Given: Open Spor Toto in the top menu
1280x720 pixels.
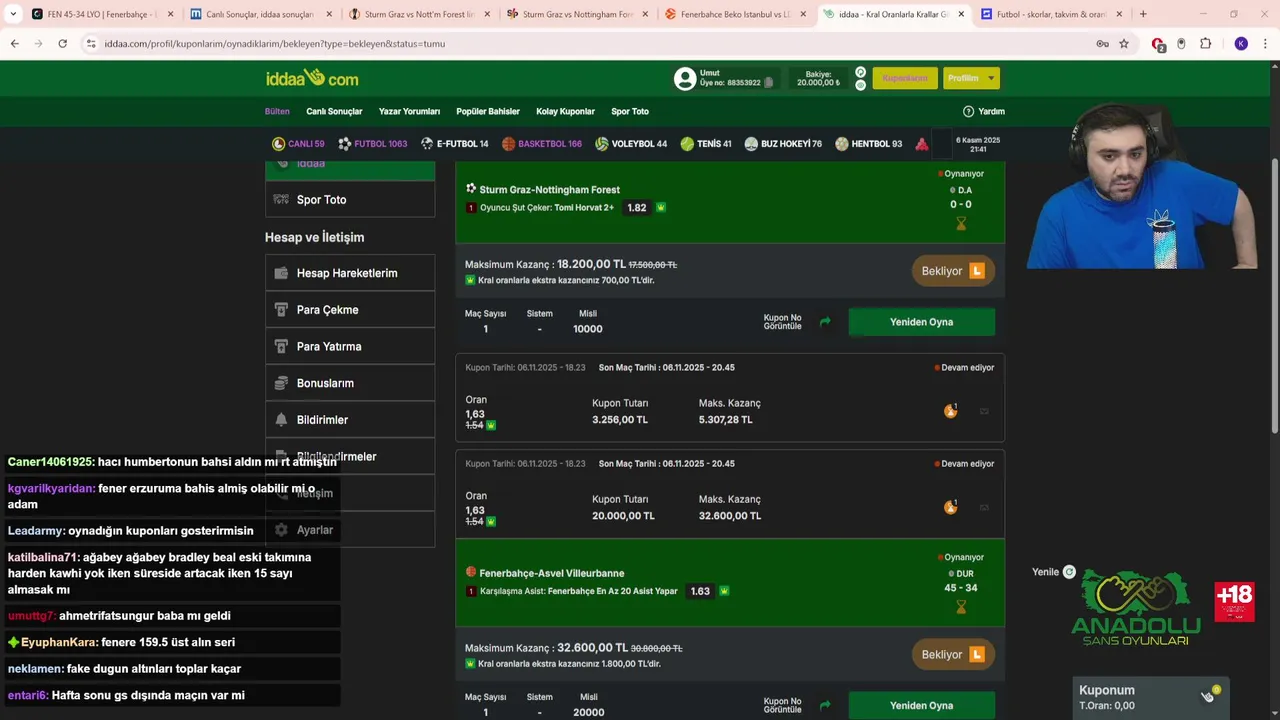Looking at the screenshot, I should (630, 111).
